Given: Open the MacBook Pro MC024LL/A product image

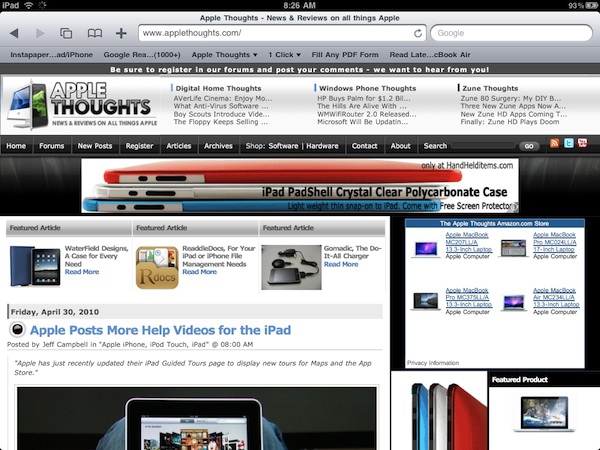Looking at the screenshot, I should point(514,249).
